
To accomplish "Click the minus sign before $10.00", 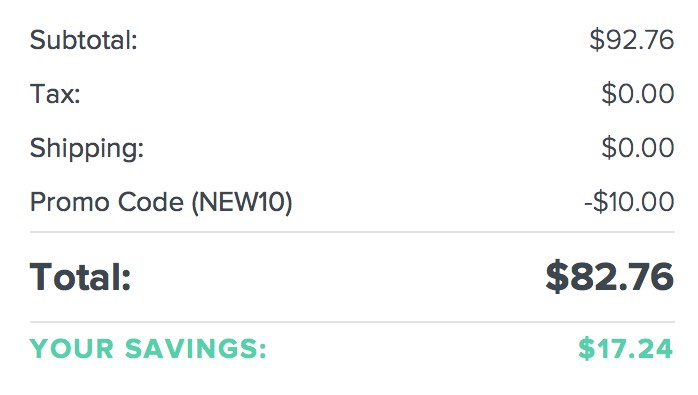I will pyautogui.click(x=588, y=203).
